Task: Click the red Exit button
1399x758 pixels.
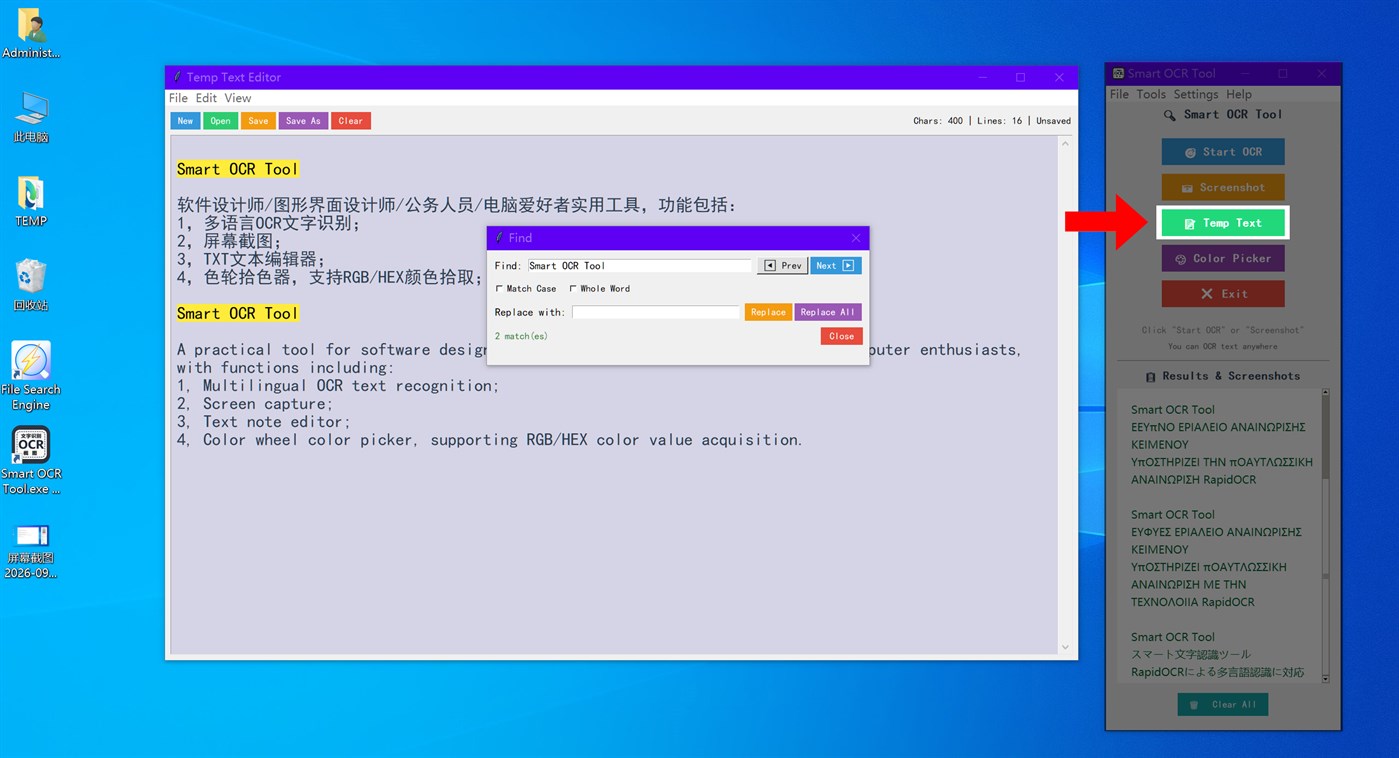Action: [1223, 294]
